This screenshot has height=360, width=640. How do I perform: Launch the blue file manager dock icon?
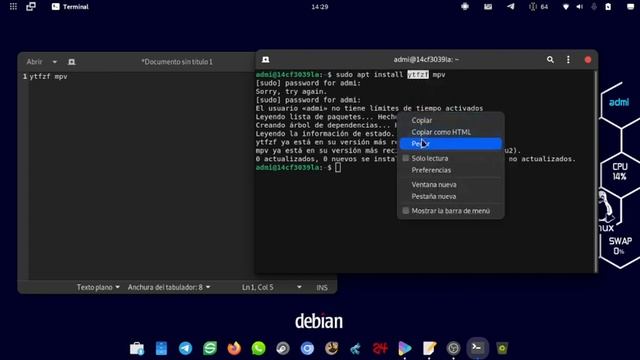pyautogui.click(x=161, y=348)
